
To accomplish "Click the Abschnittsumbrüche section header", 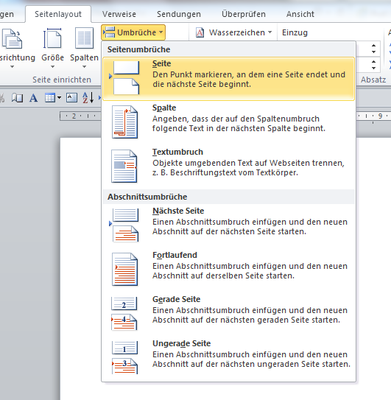I will click(x=147, y=197).
